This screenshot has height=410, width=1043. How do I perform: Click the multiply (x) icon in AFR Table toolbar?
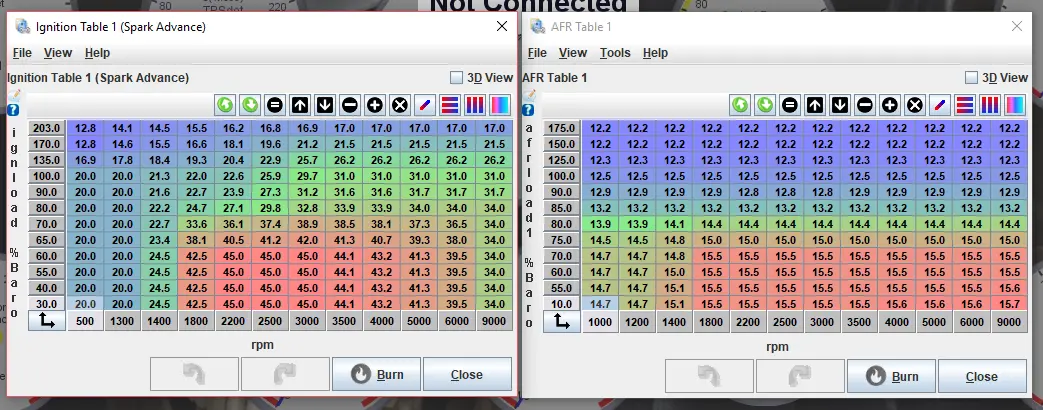click(x=915, y=105)
